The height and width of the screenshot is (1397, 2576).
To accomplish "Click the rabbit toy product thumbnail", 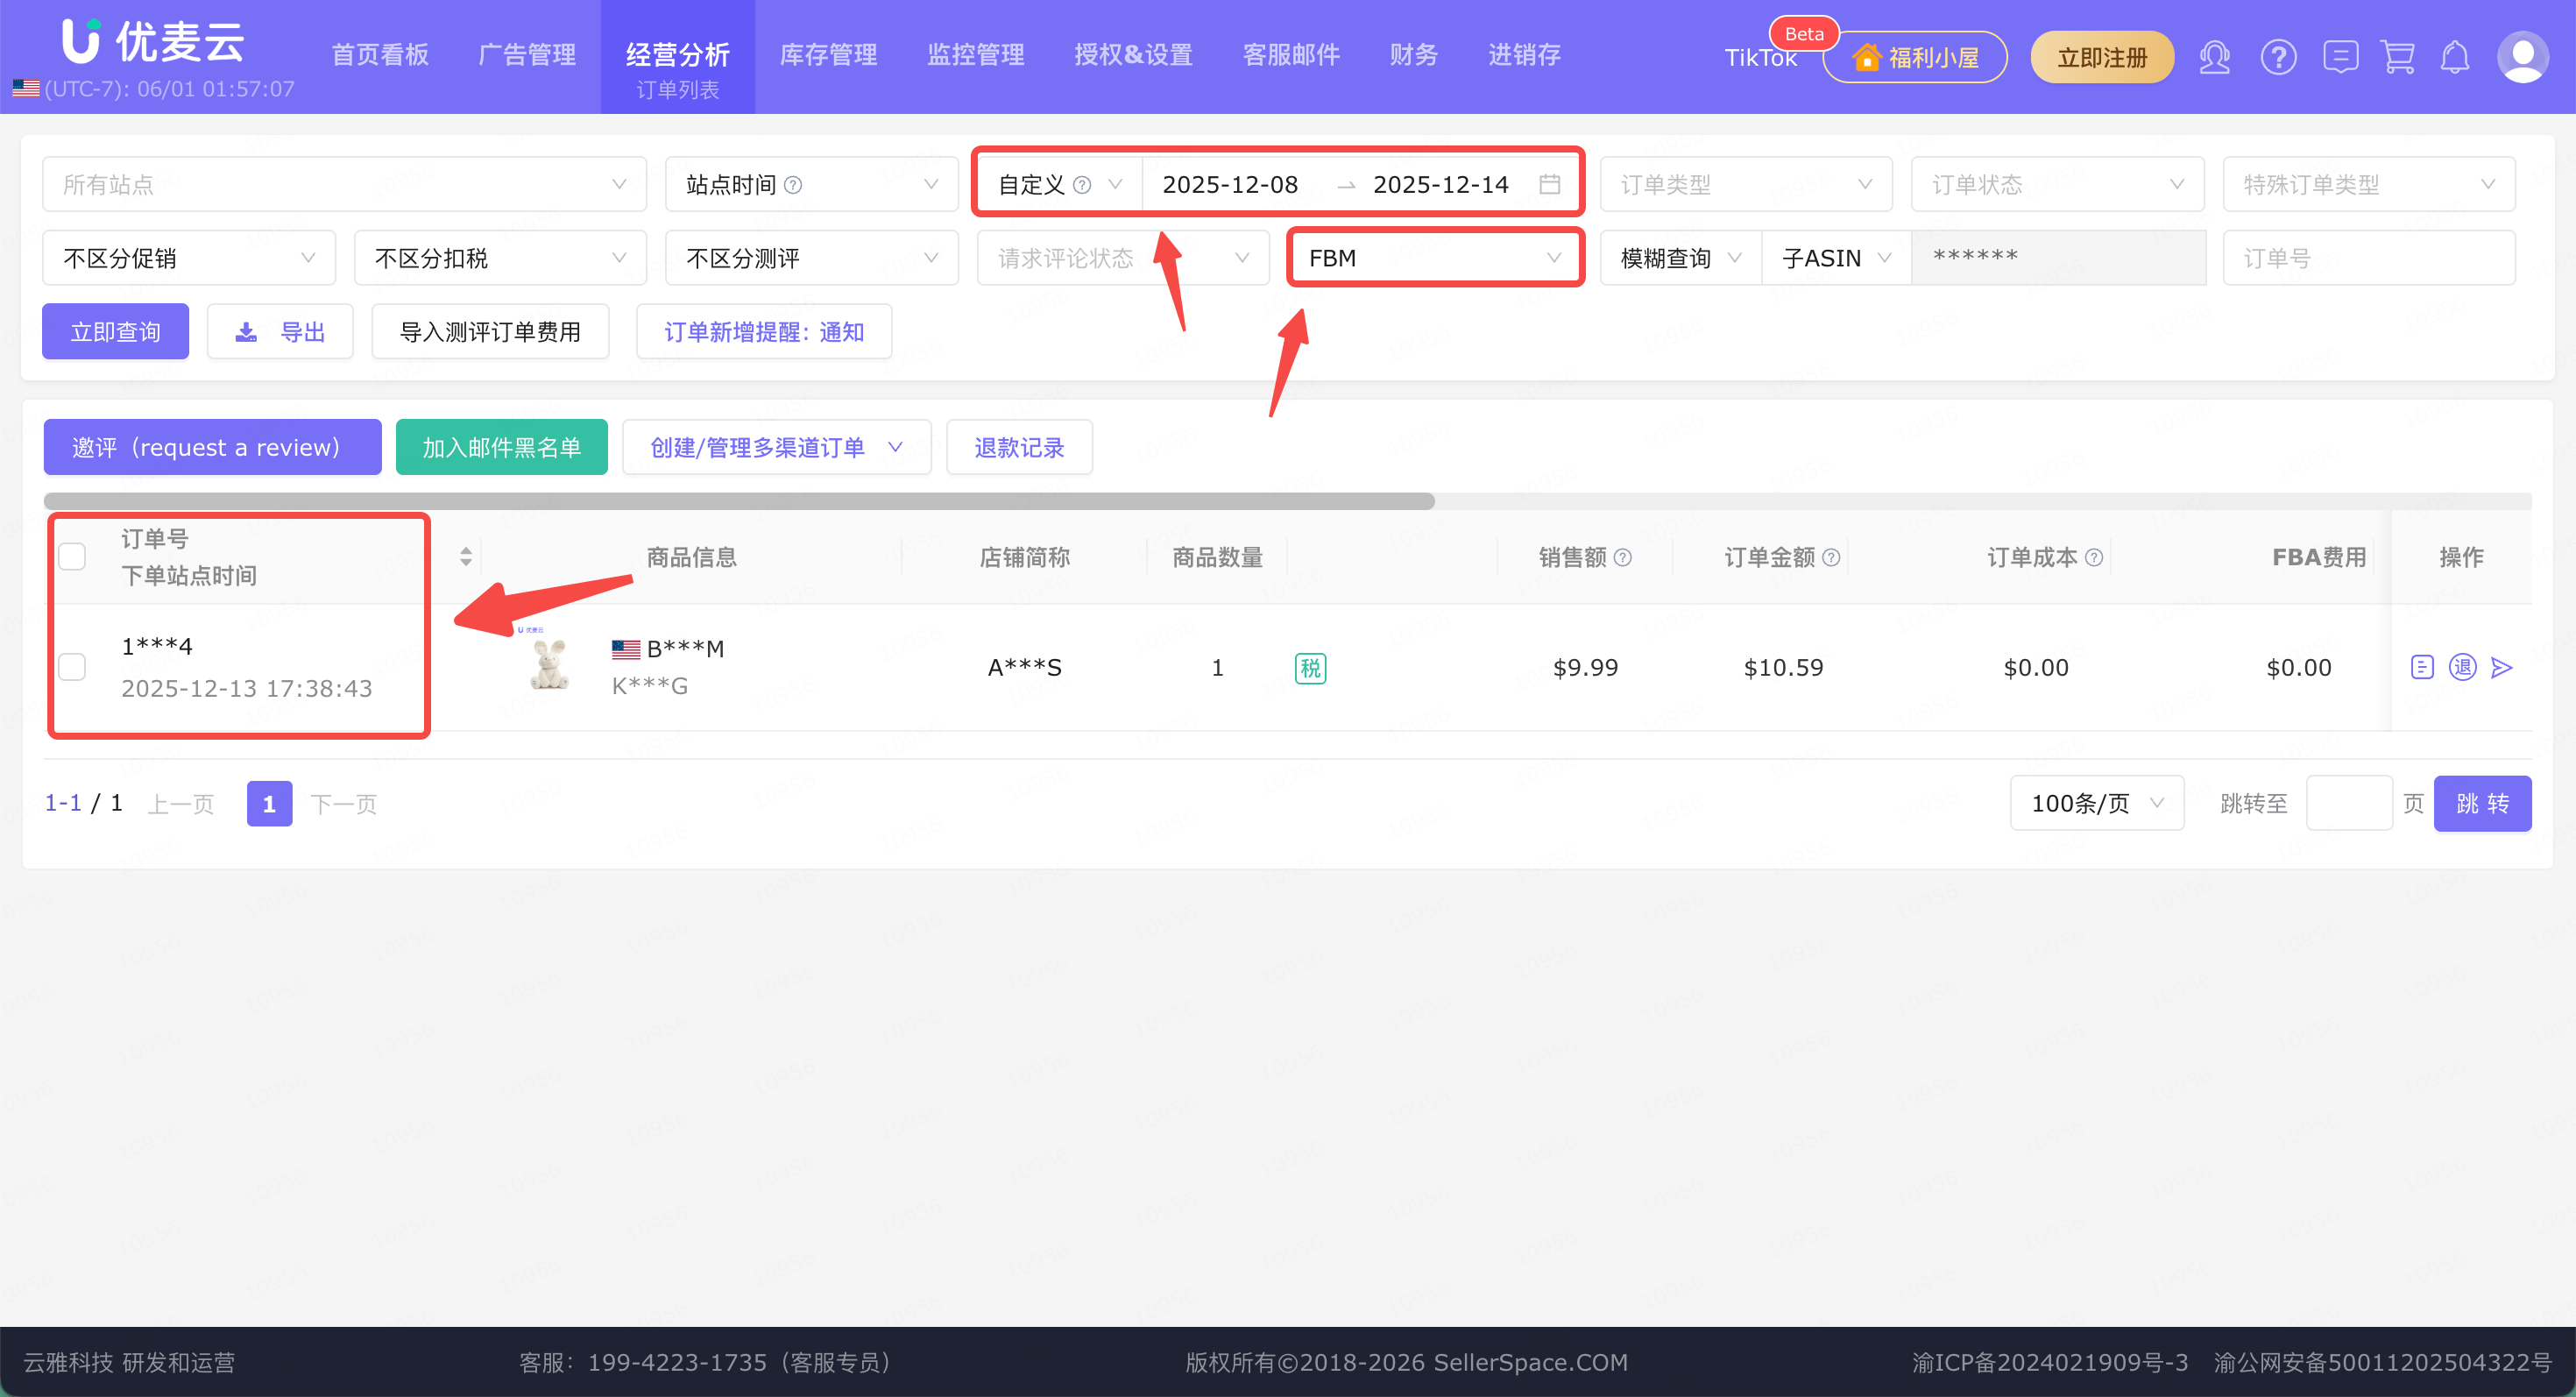I will tap(548, 664).
